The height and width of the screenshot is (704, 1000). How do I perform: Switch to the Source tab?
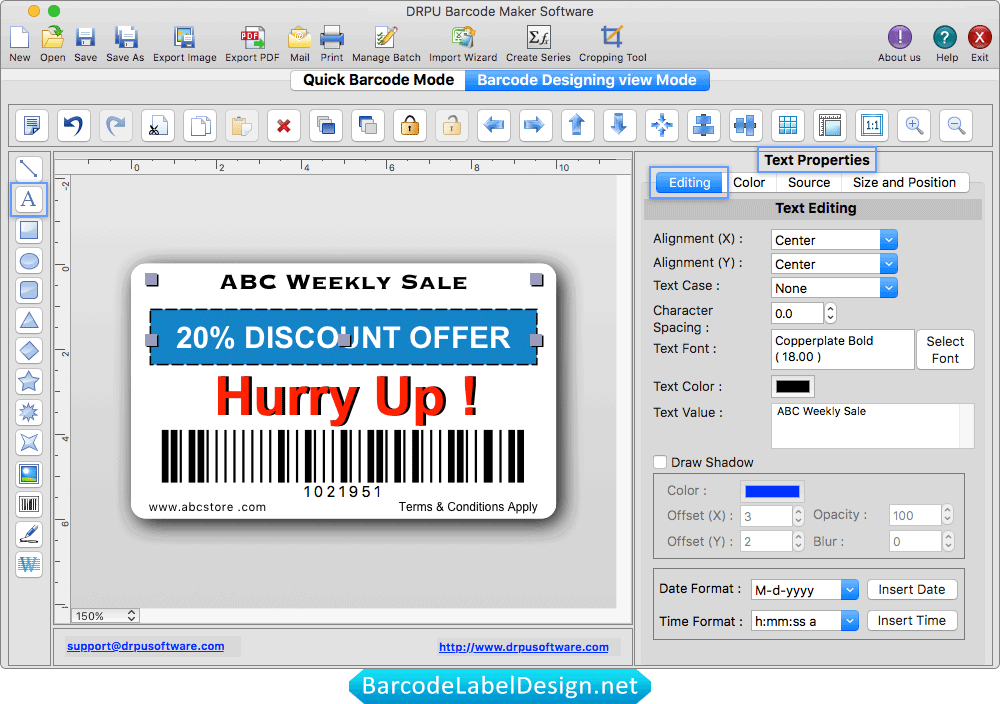coord(809,183)
